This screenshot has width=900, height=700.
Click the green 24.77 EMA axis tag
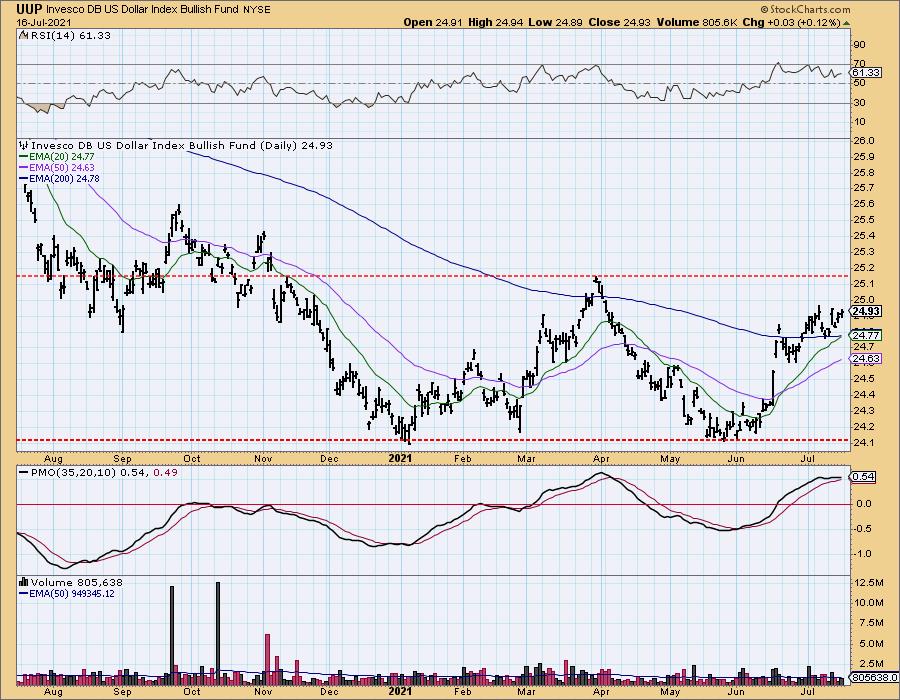pyautogui.click(x=866, y=336)
